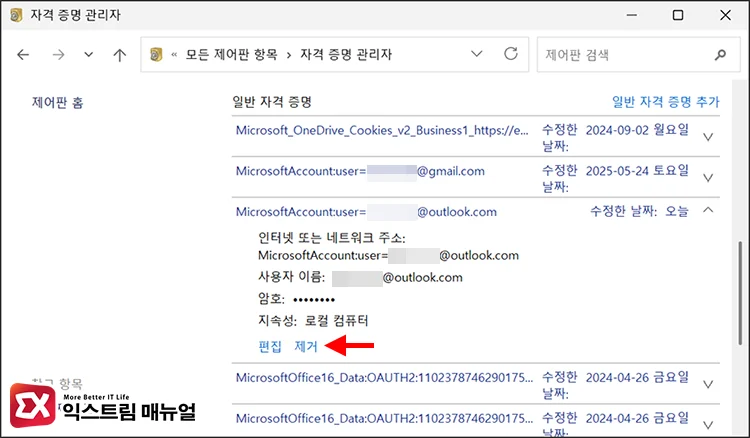
Task: Open the address bar history dropdown
Action: click(476, 54)
